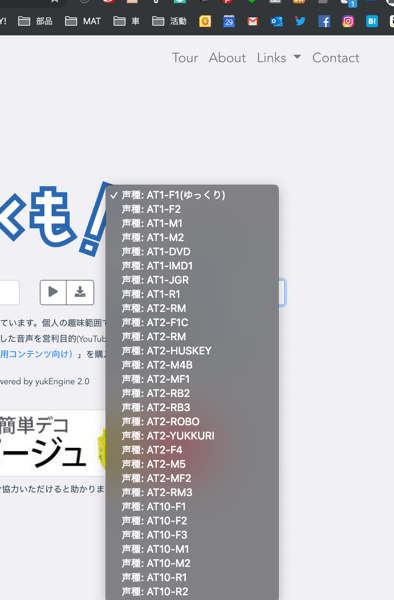This screenshot has width=394, height=600.
Task: Switch voice to AT10-F1
Action: click(x=192, y=507)
